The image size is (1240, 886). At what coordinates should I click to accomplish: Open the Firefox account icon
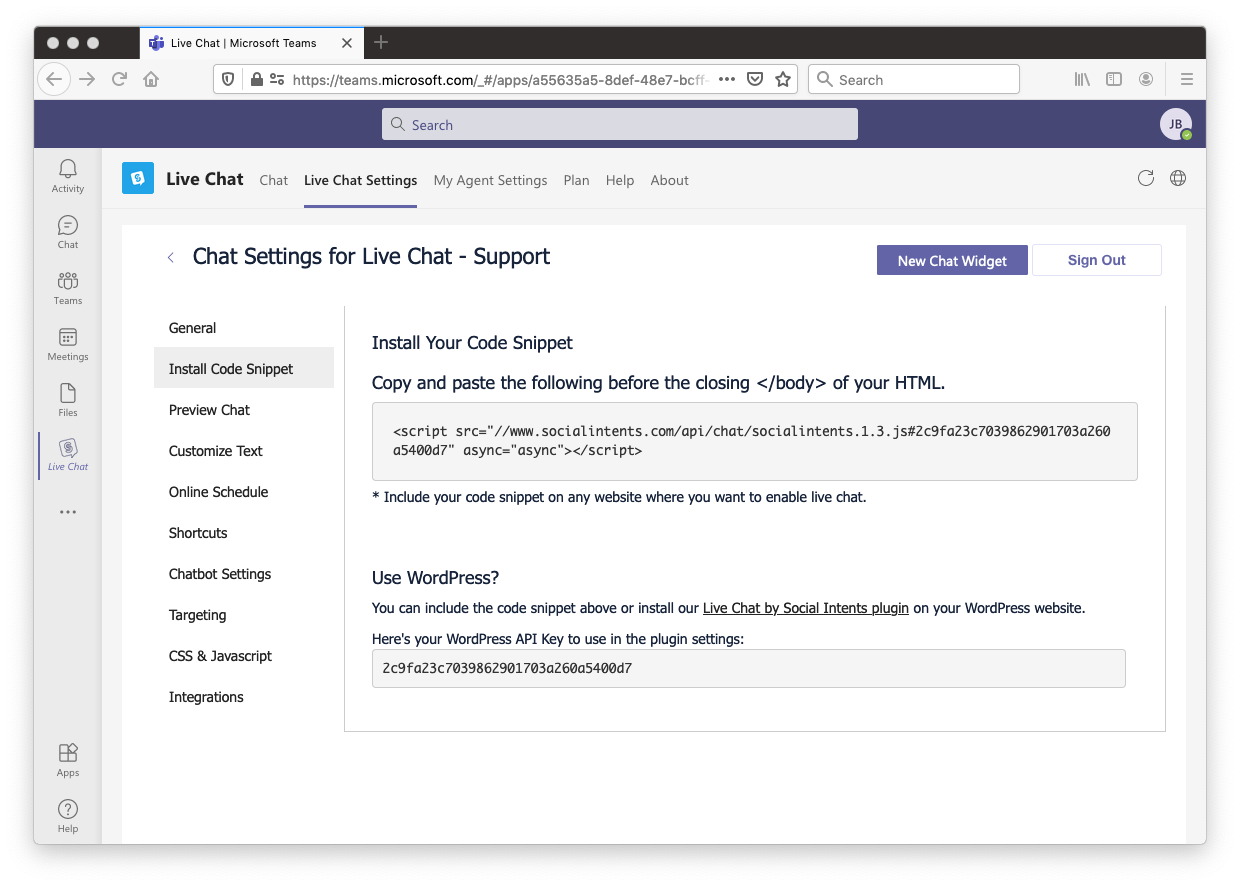pyautogui.click(x=1146, y=79)
